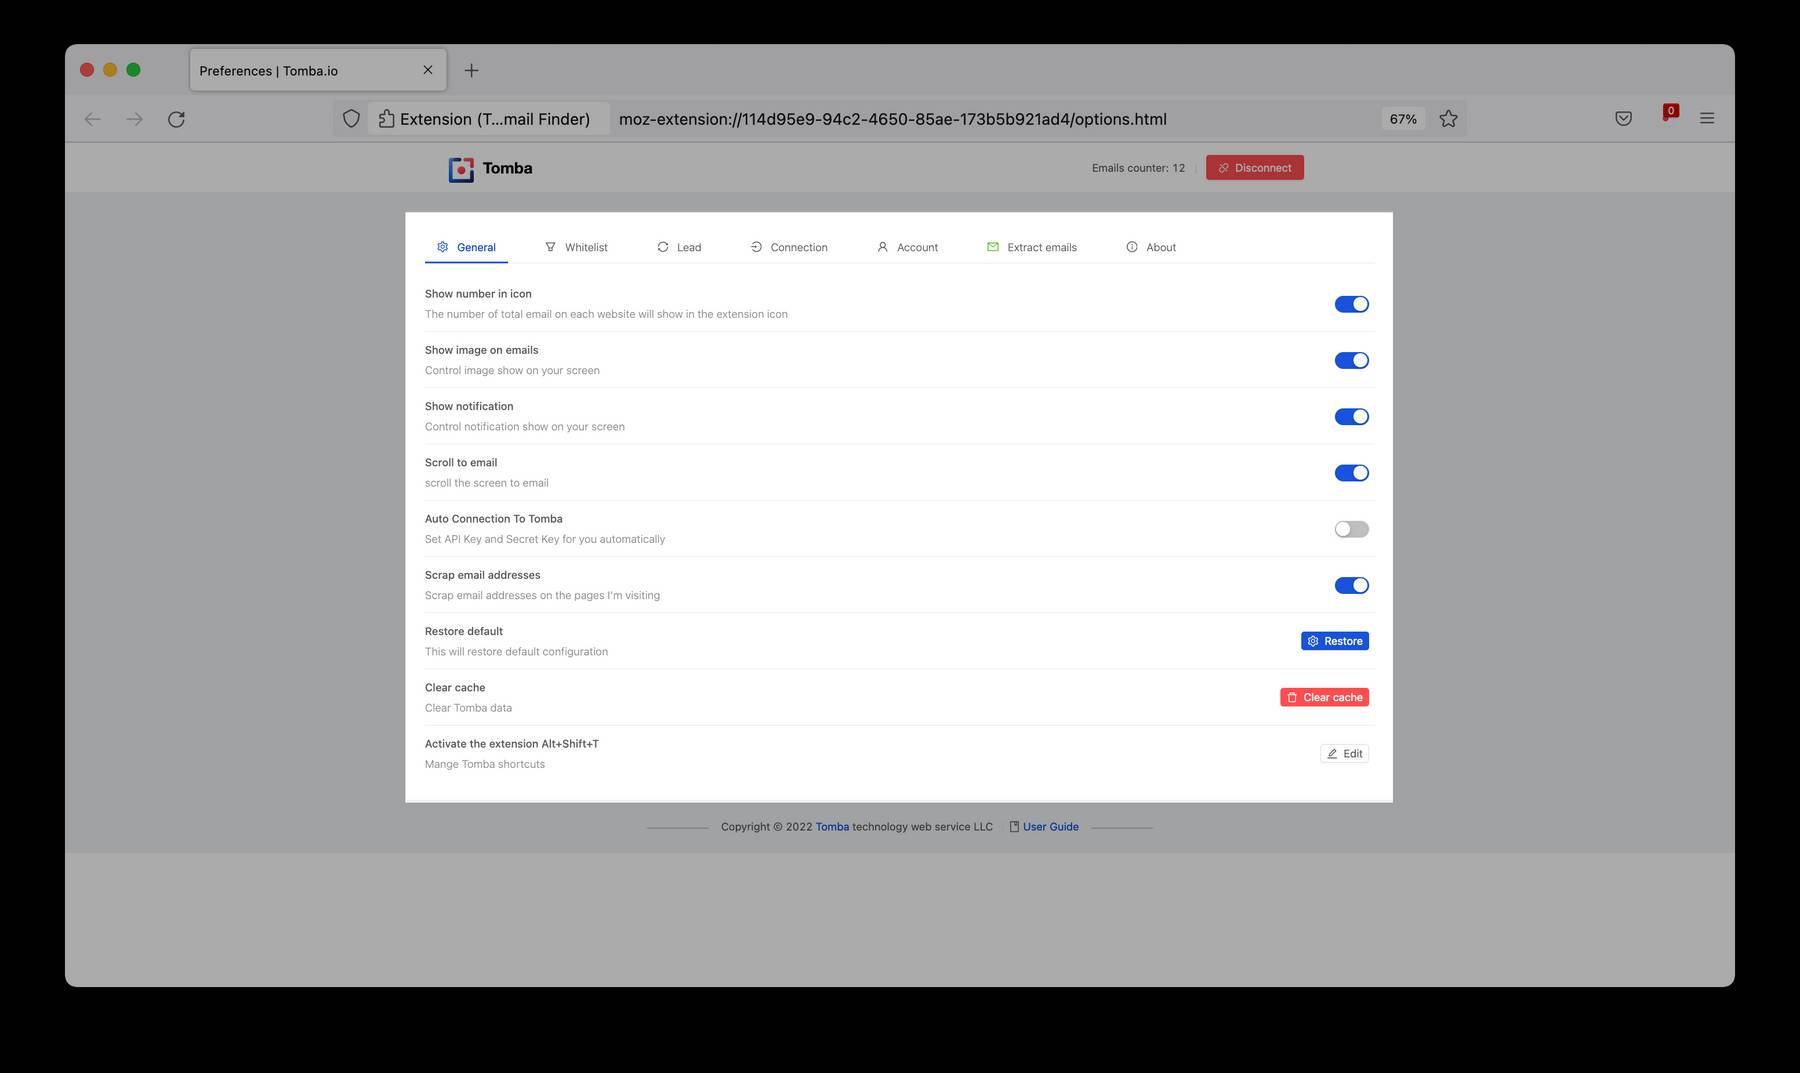Open Firefox hamburger menu

[x=1707, y=118]
